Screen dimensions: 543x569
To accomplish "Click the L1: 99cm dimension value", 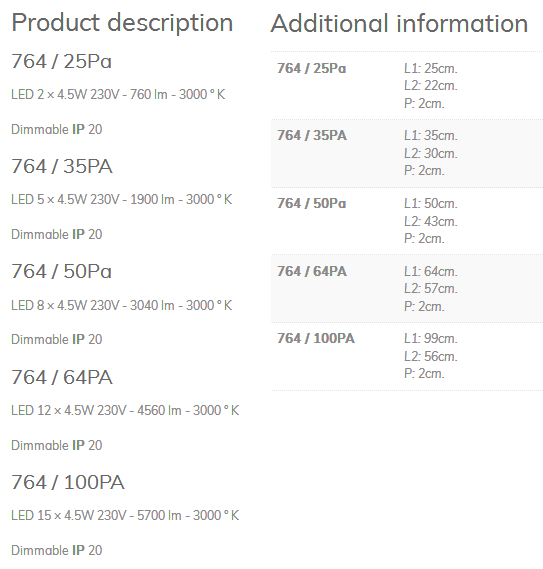I will (x=431, y=338).
